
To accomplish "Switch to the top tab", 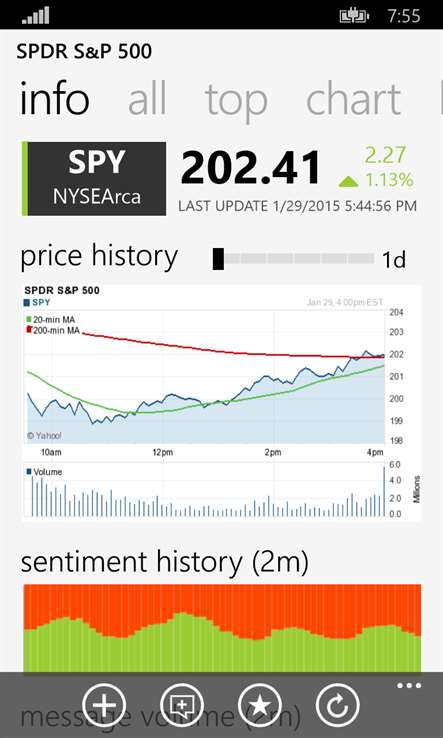I will click(x=236, y=100).
